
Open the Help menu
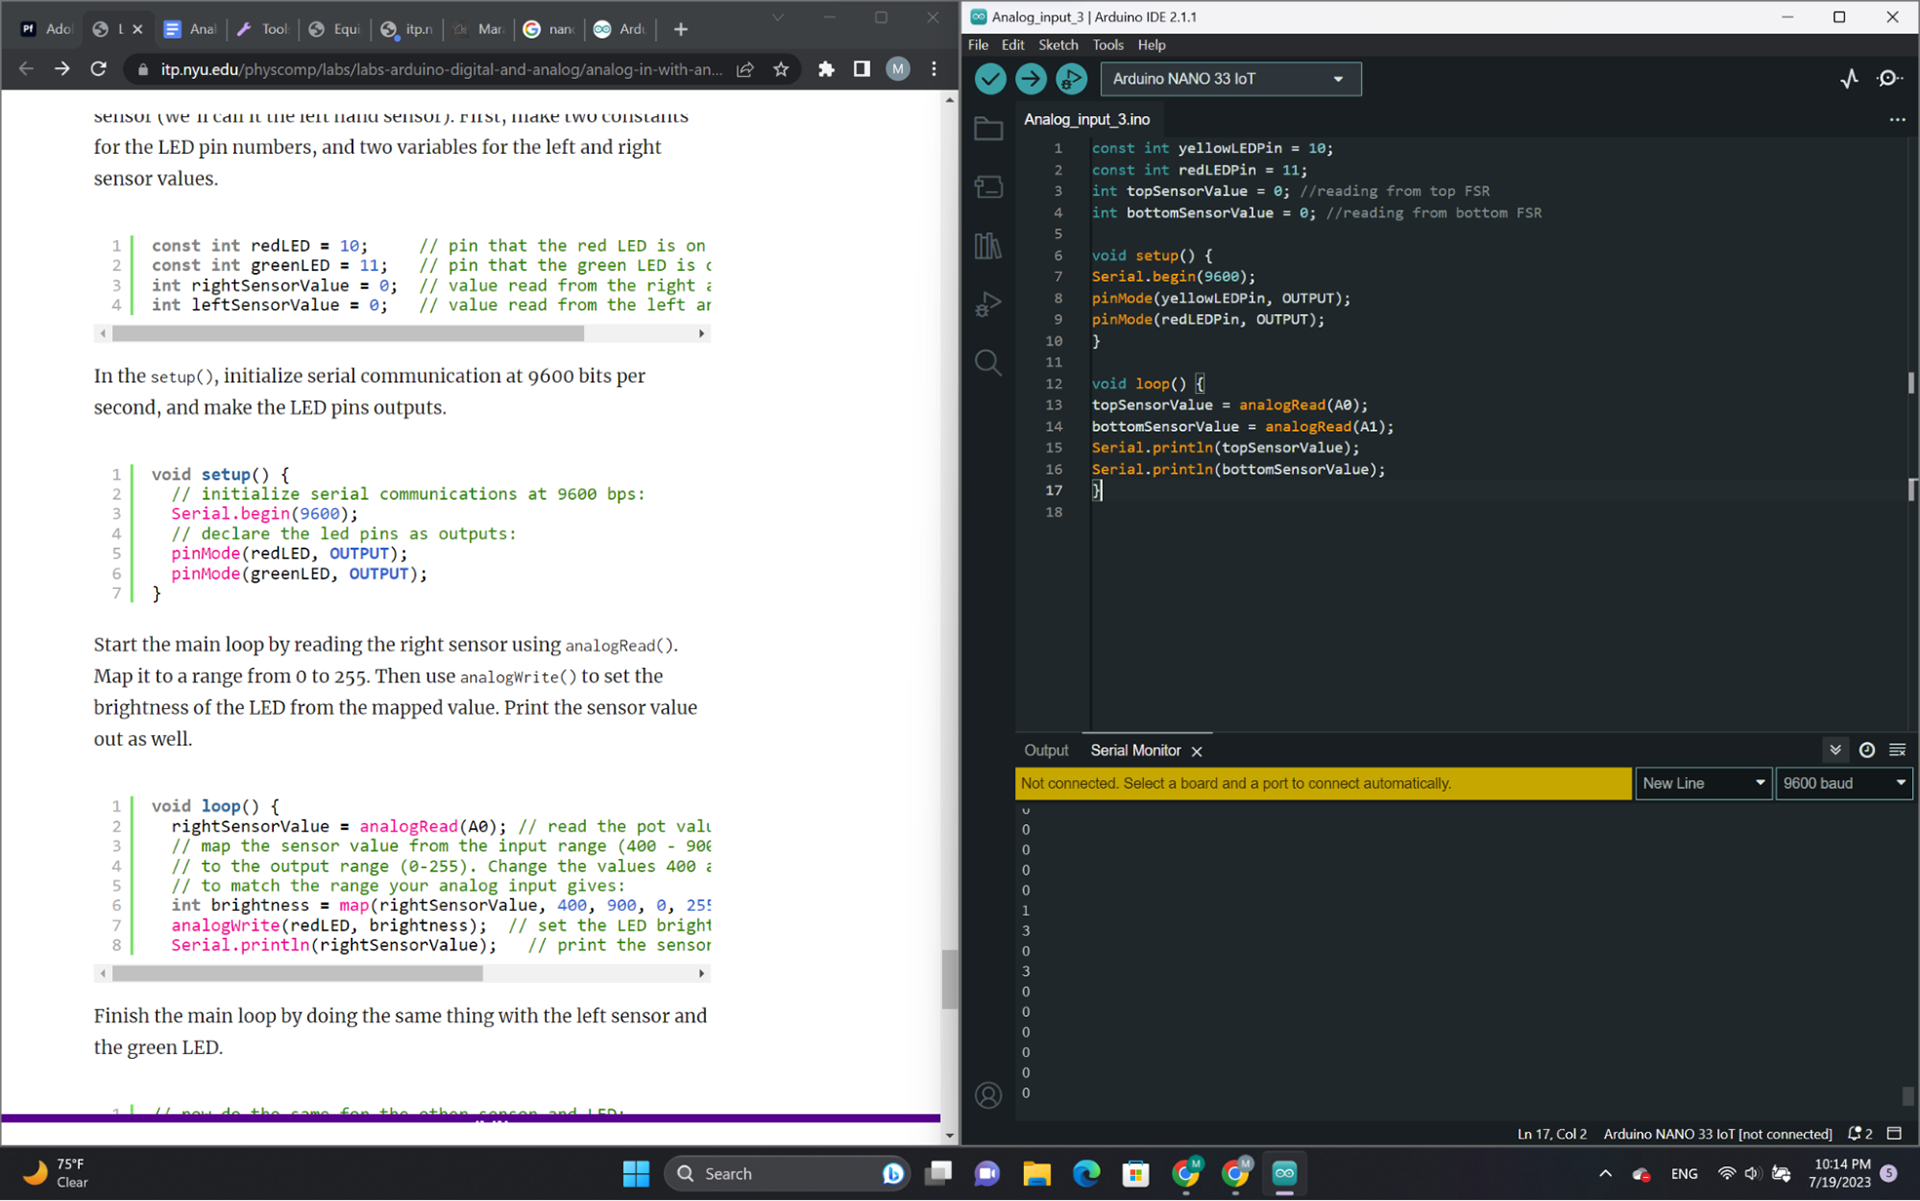(x=1152, y=45)
